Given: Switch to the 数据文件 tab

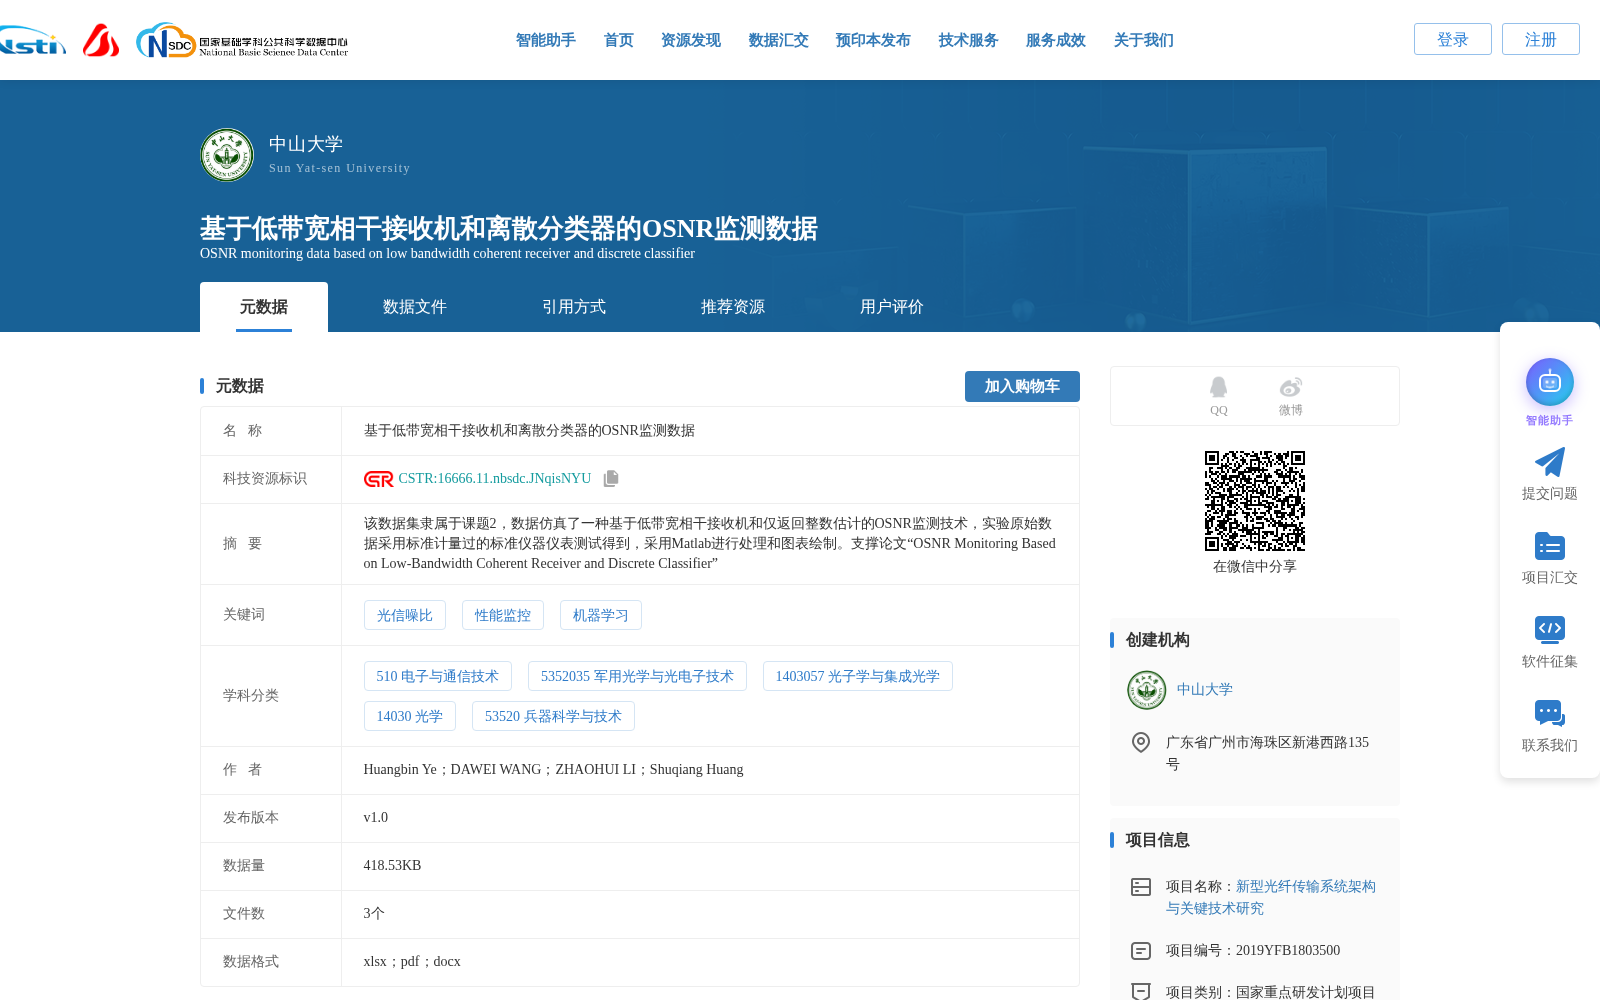Looking at the screenshot, I should coord(414,307).
